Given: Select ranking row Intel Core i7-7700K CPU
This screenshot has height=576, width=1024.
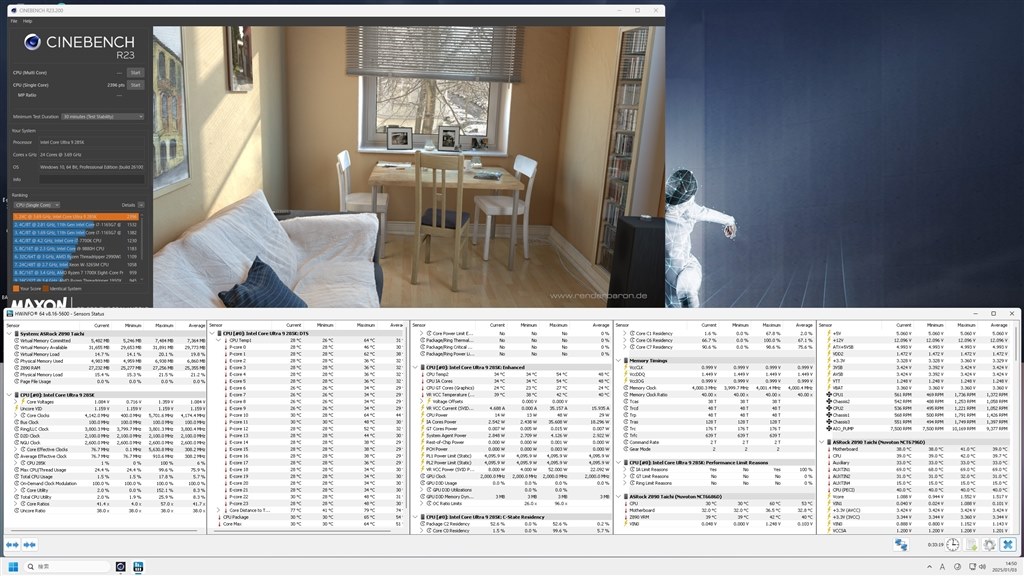Looking at the screenshot, I should click(76, 240).
